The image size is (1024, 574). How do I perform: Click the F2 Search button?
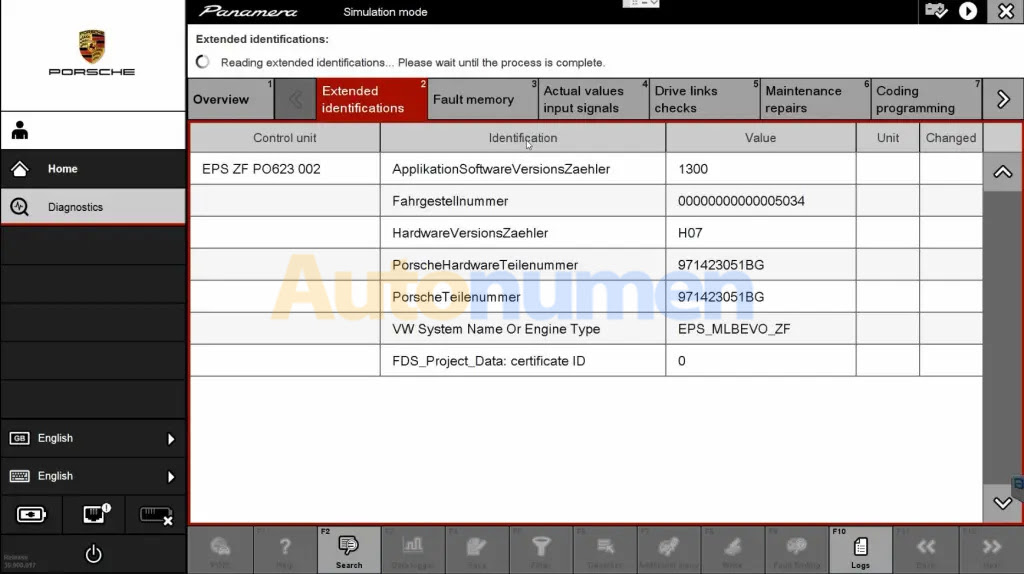pos(349,550)
